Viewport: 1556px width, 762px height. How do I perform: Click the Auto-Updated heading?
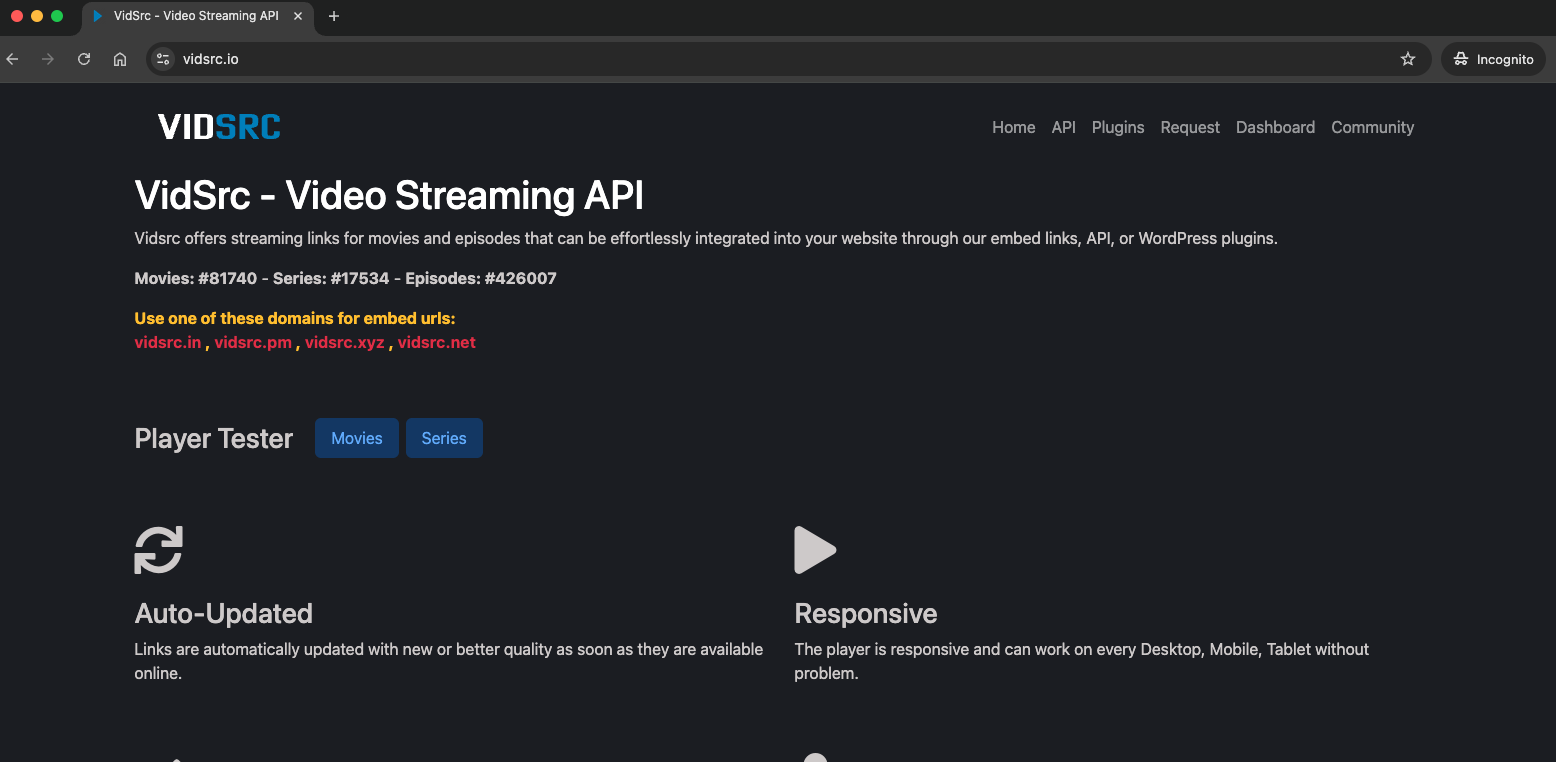[224, 613]
